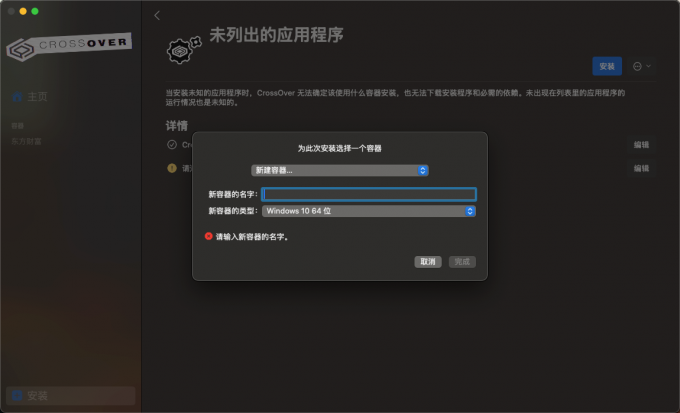680x413 pixels.
Task: Click the 未列出的应用程序 heading
Action: 277,35
